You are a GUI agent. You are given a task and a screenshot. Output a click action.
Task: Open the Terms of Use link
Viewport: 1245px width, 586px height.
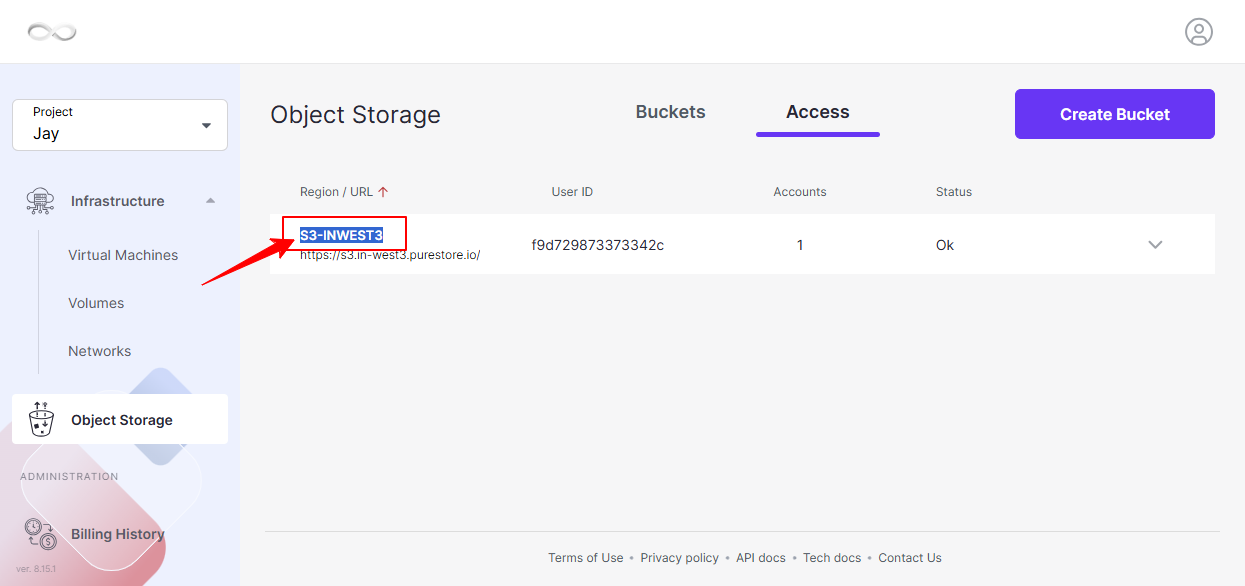[585, 558]
